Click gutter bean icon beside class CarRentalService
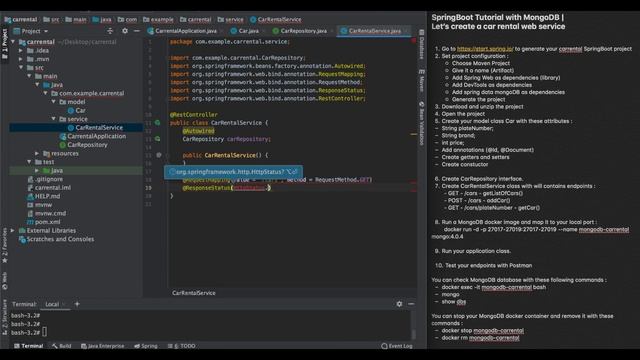This screenshot has height=360, width=640. [x=158, y=122]
